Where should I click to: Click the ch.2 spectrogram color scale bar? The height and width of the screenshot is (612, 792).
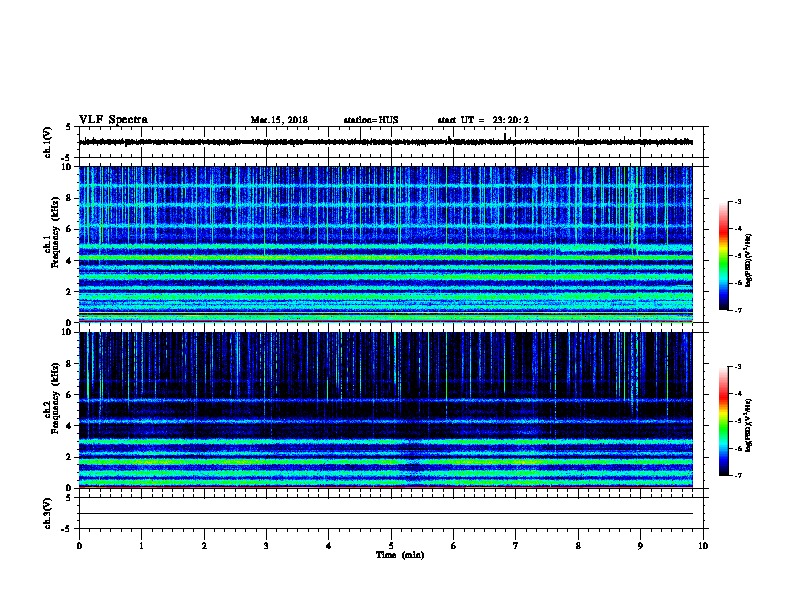click(724, 421)
